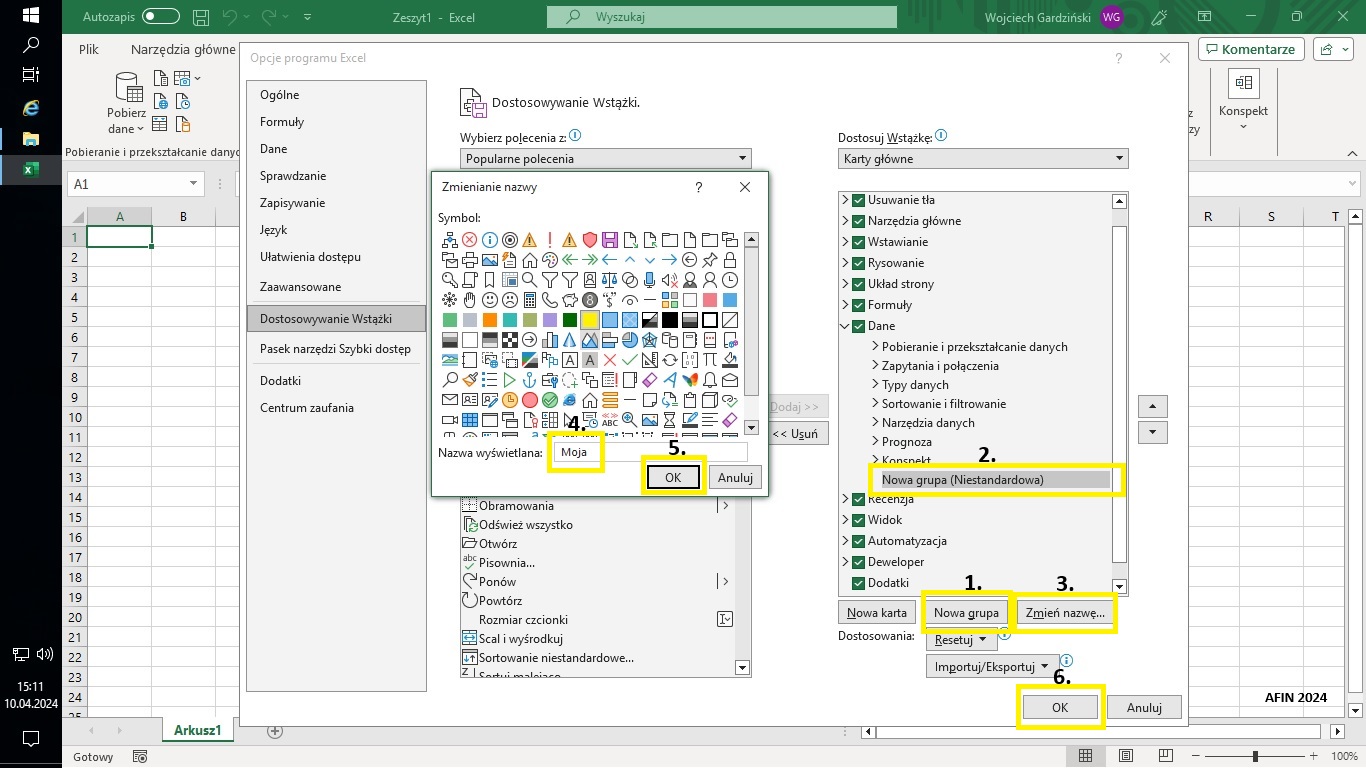Pick the blue info circle symbol
1366x768 pixels.
pos(490,240)
